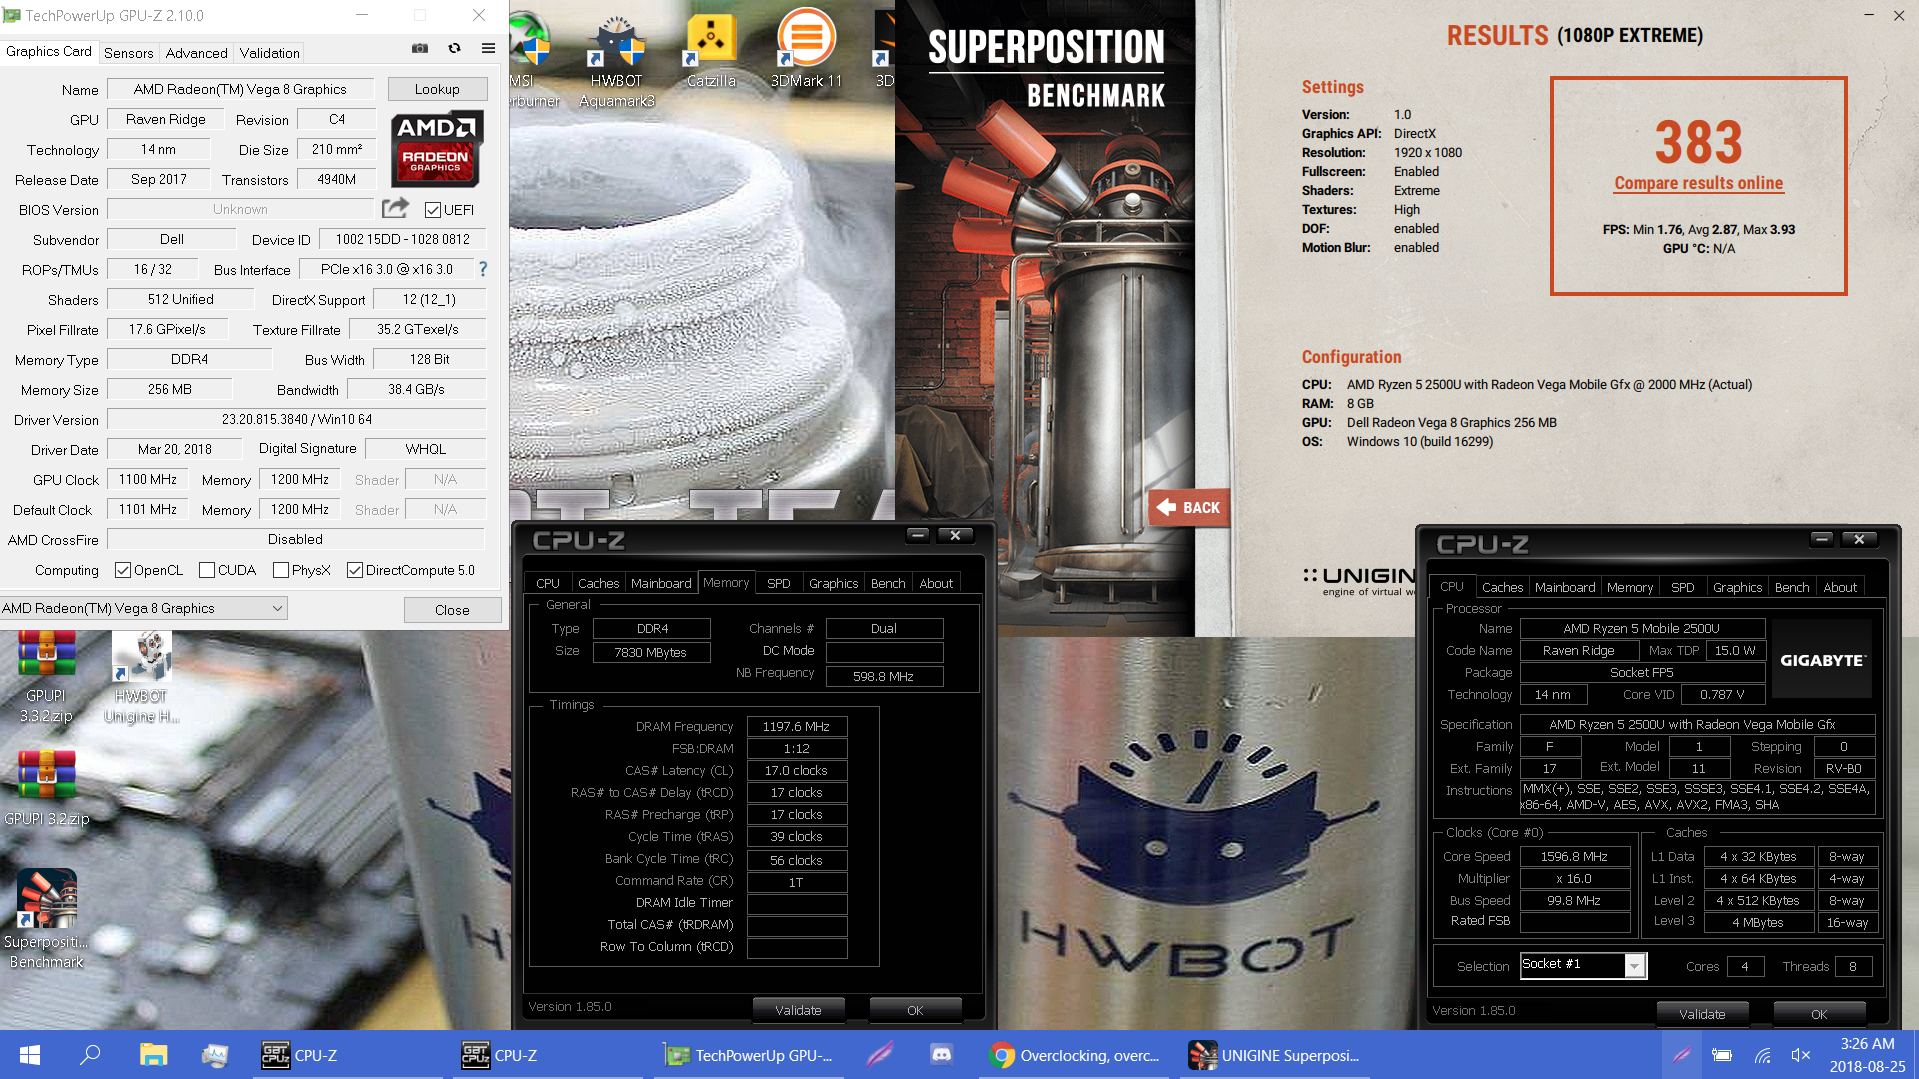Click the BIOS export share icon
This screenshot has height=1079, width=1919.
click(x=395, y=208)
